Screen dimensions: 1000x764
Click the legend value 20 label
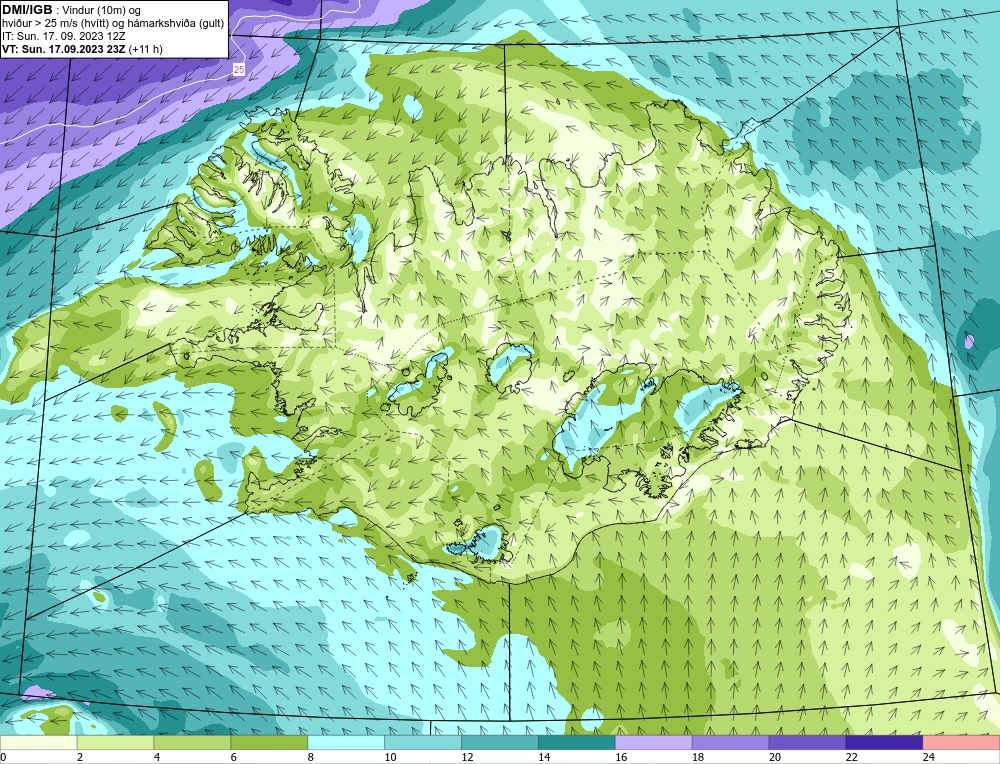775,757
